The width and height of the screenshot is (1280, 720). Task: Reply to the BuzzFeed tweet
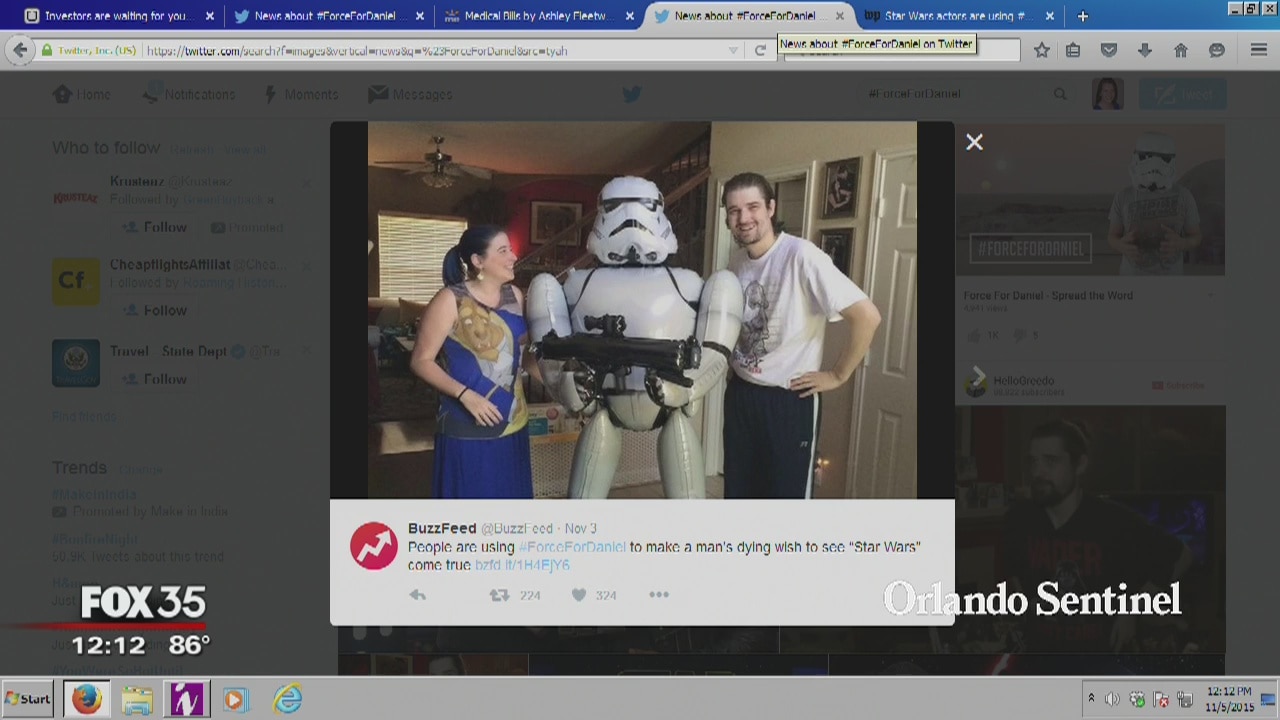point(418,595)
